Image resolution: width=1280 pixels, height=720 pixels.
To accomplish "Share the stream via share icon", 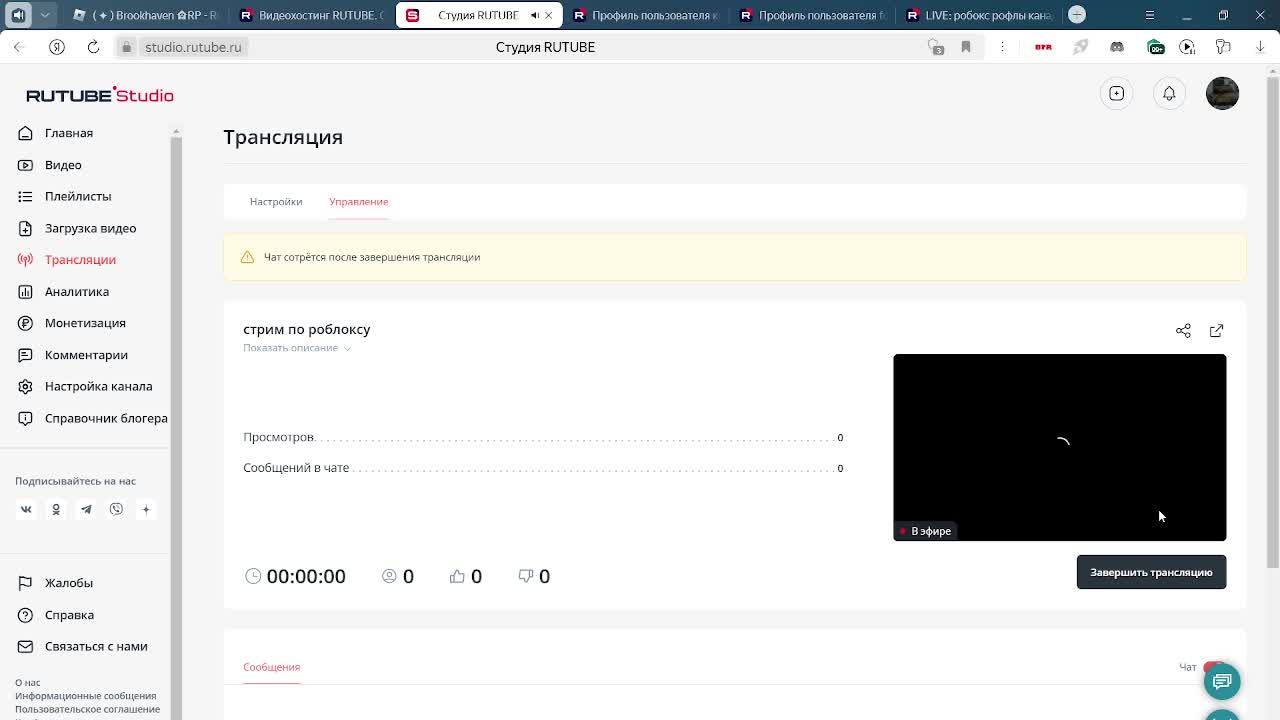I will [1183, 330].
